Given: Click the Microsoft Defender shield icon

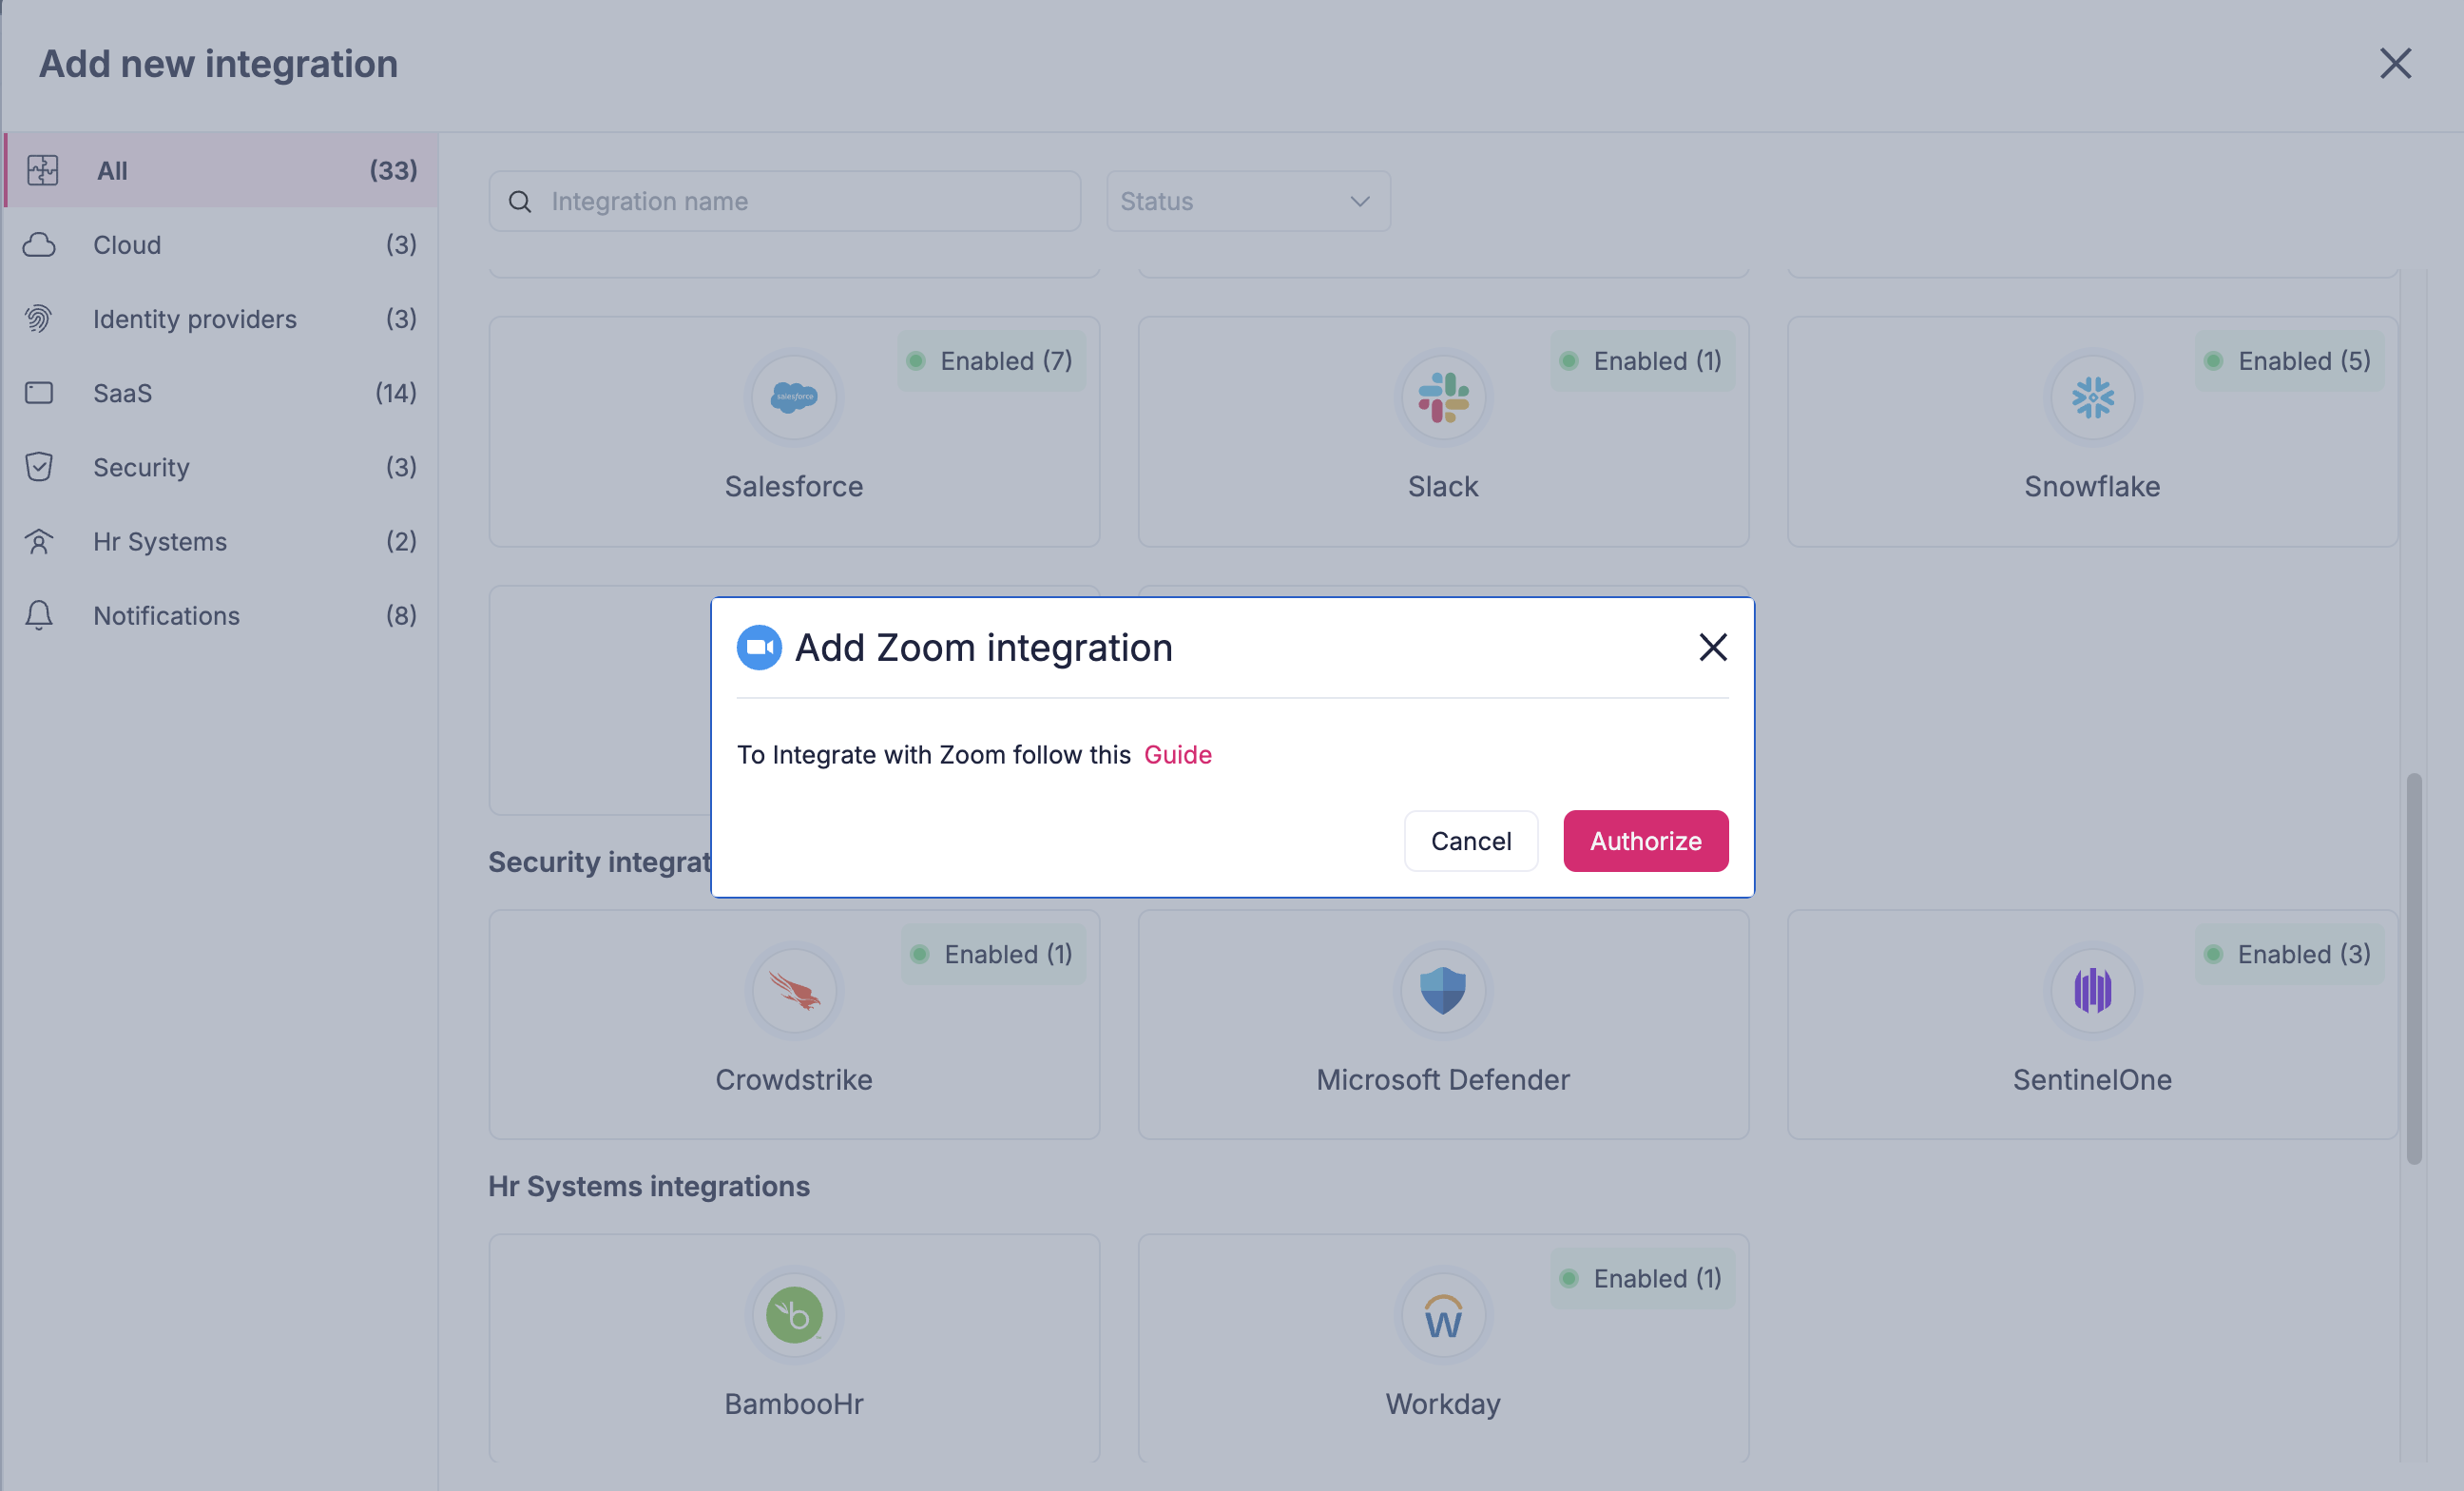Looking at the screenshot, I should (x=1443, y=990).
